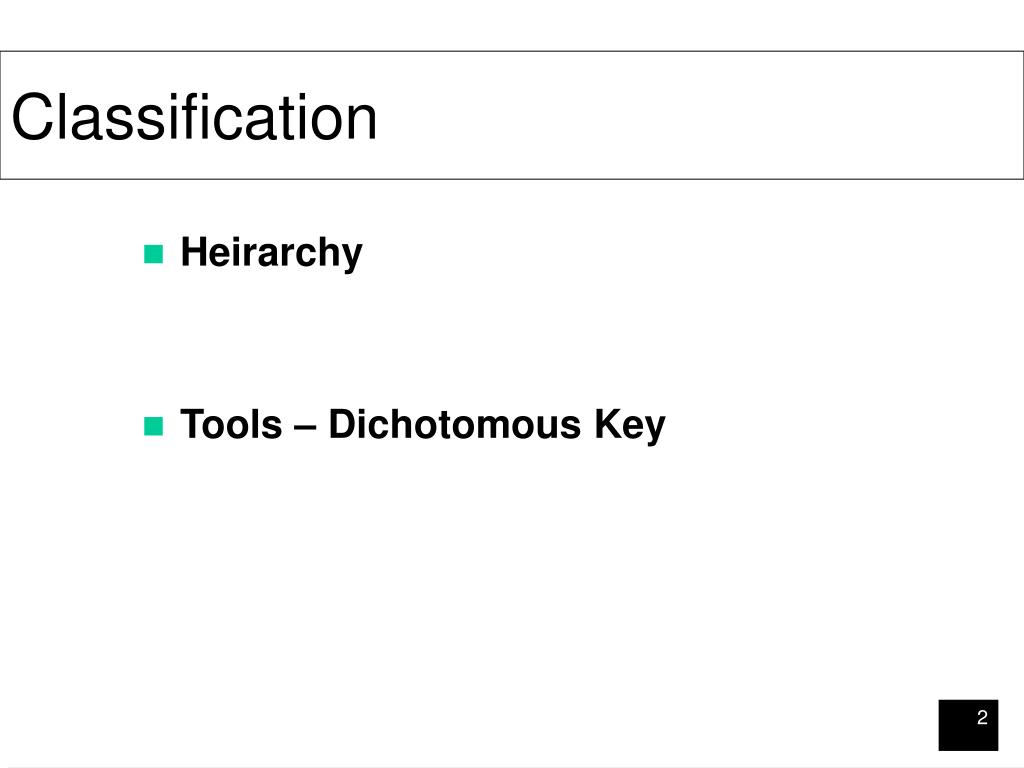Click the word Key
The height and width of the screenshot is (768, 1024).
tap(630, 426)
